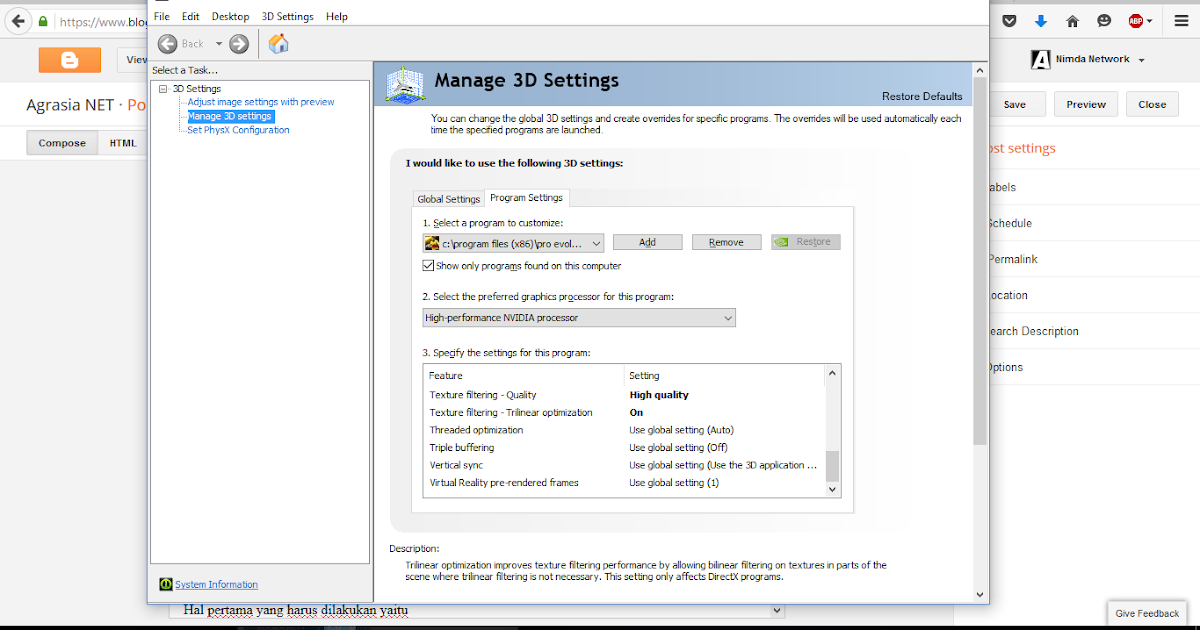The width and height of the screenshot is (1200, 630).
Task: Open the Pocket icon in browser toolbar
Action: (1010, 20)
